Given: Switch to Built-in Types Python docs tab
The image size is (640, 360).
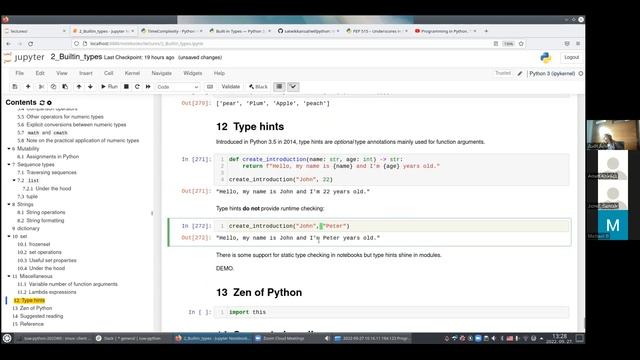Looking at the screenshot, I should pyautogui.click(x=240, y=31).
